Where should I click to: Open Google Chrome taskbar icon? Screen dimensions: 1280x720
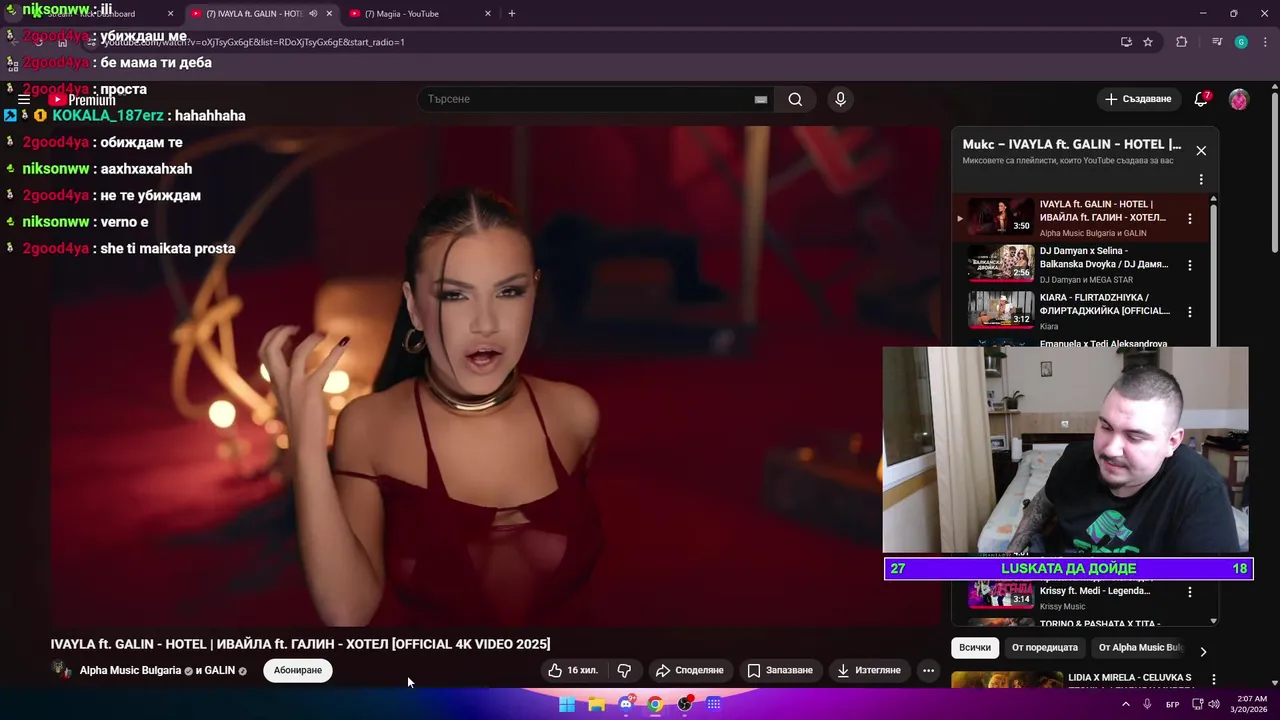(655, 704)
